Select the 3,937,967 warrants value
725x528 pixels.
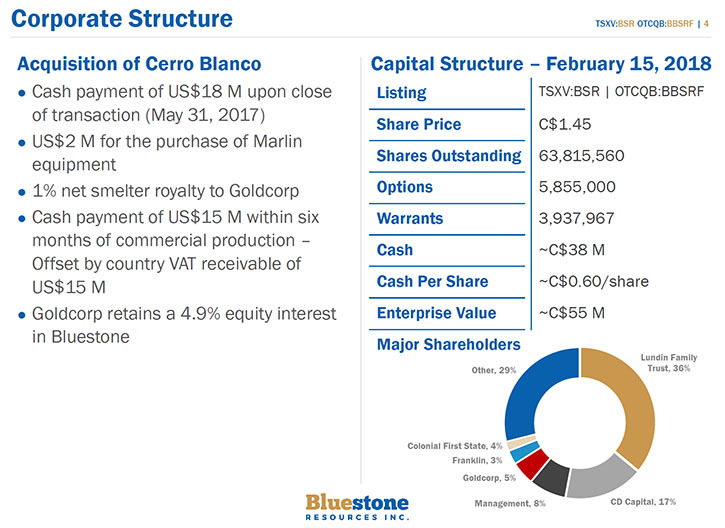[x=577, y=219]
